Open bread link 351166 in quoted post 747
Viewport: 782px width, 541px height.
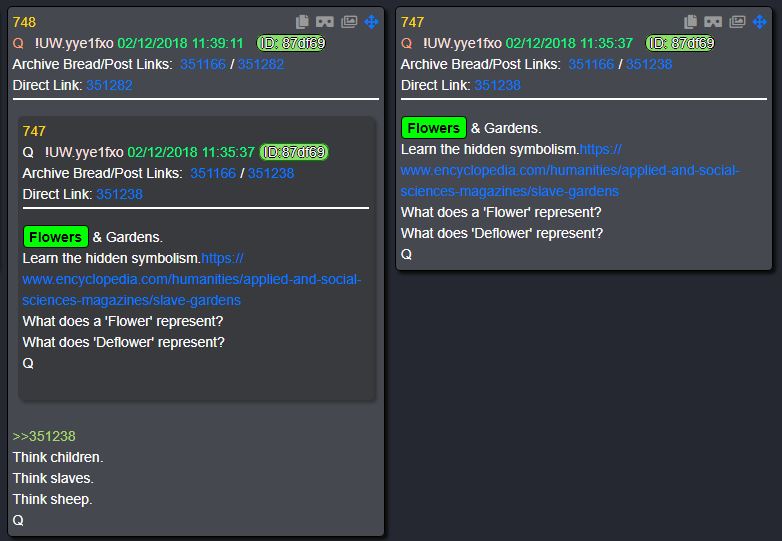[213, 174]
